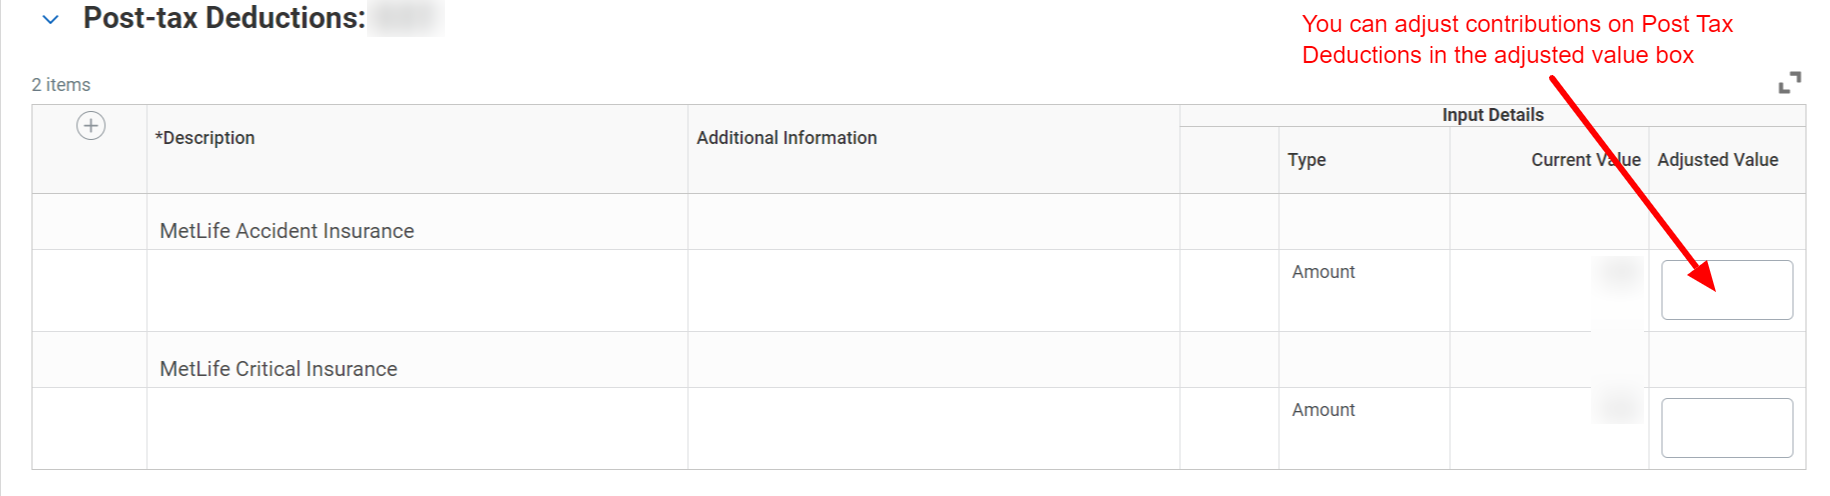The image size is (1830, 496).
Task: Collapse the Post-tax Deductions section chevron
Action: (51, 20)
